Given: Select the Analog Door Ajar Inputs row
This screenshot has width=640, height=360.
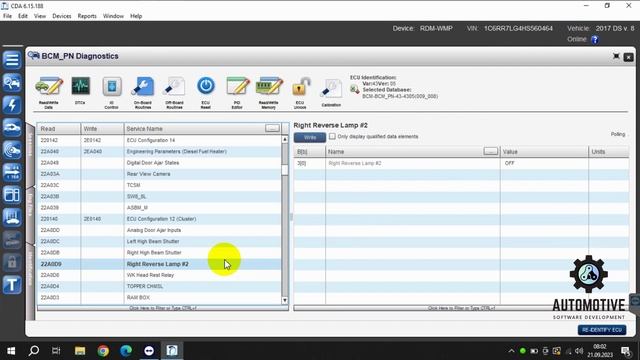Looking at the screenshot, I should [159, 230].
